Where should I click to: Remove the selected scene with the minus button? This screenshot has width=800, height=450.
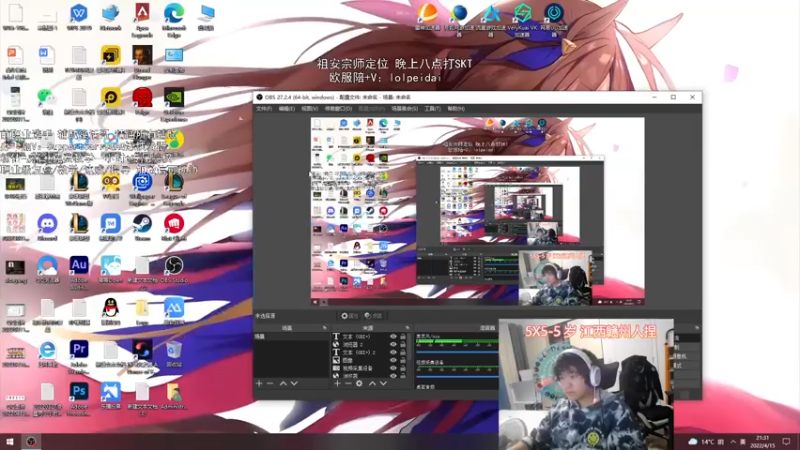[x=270, y=383]
